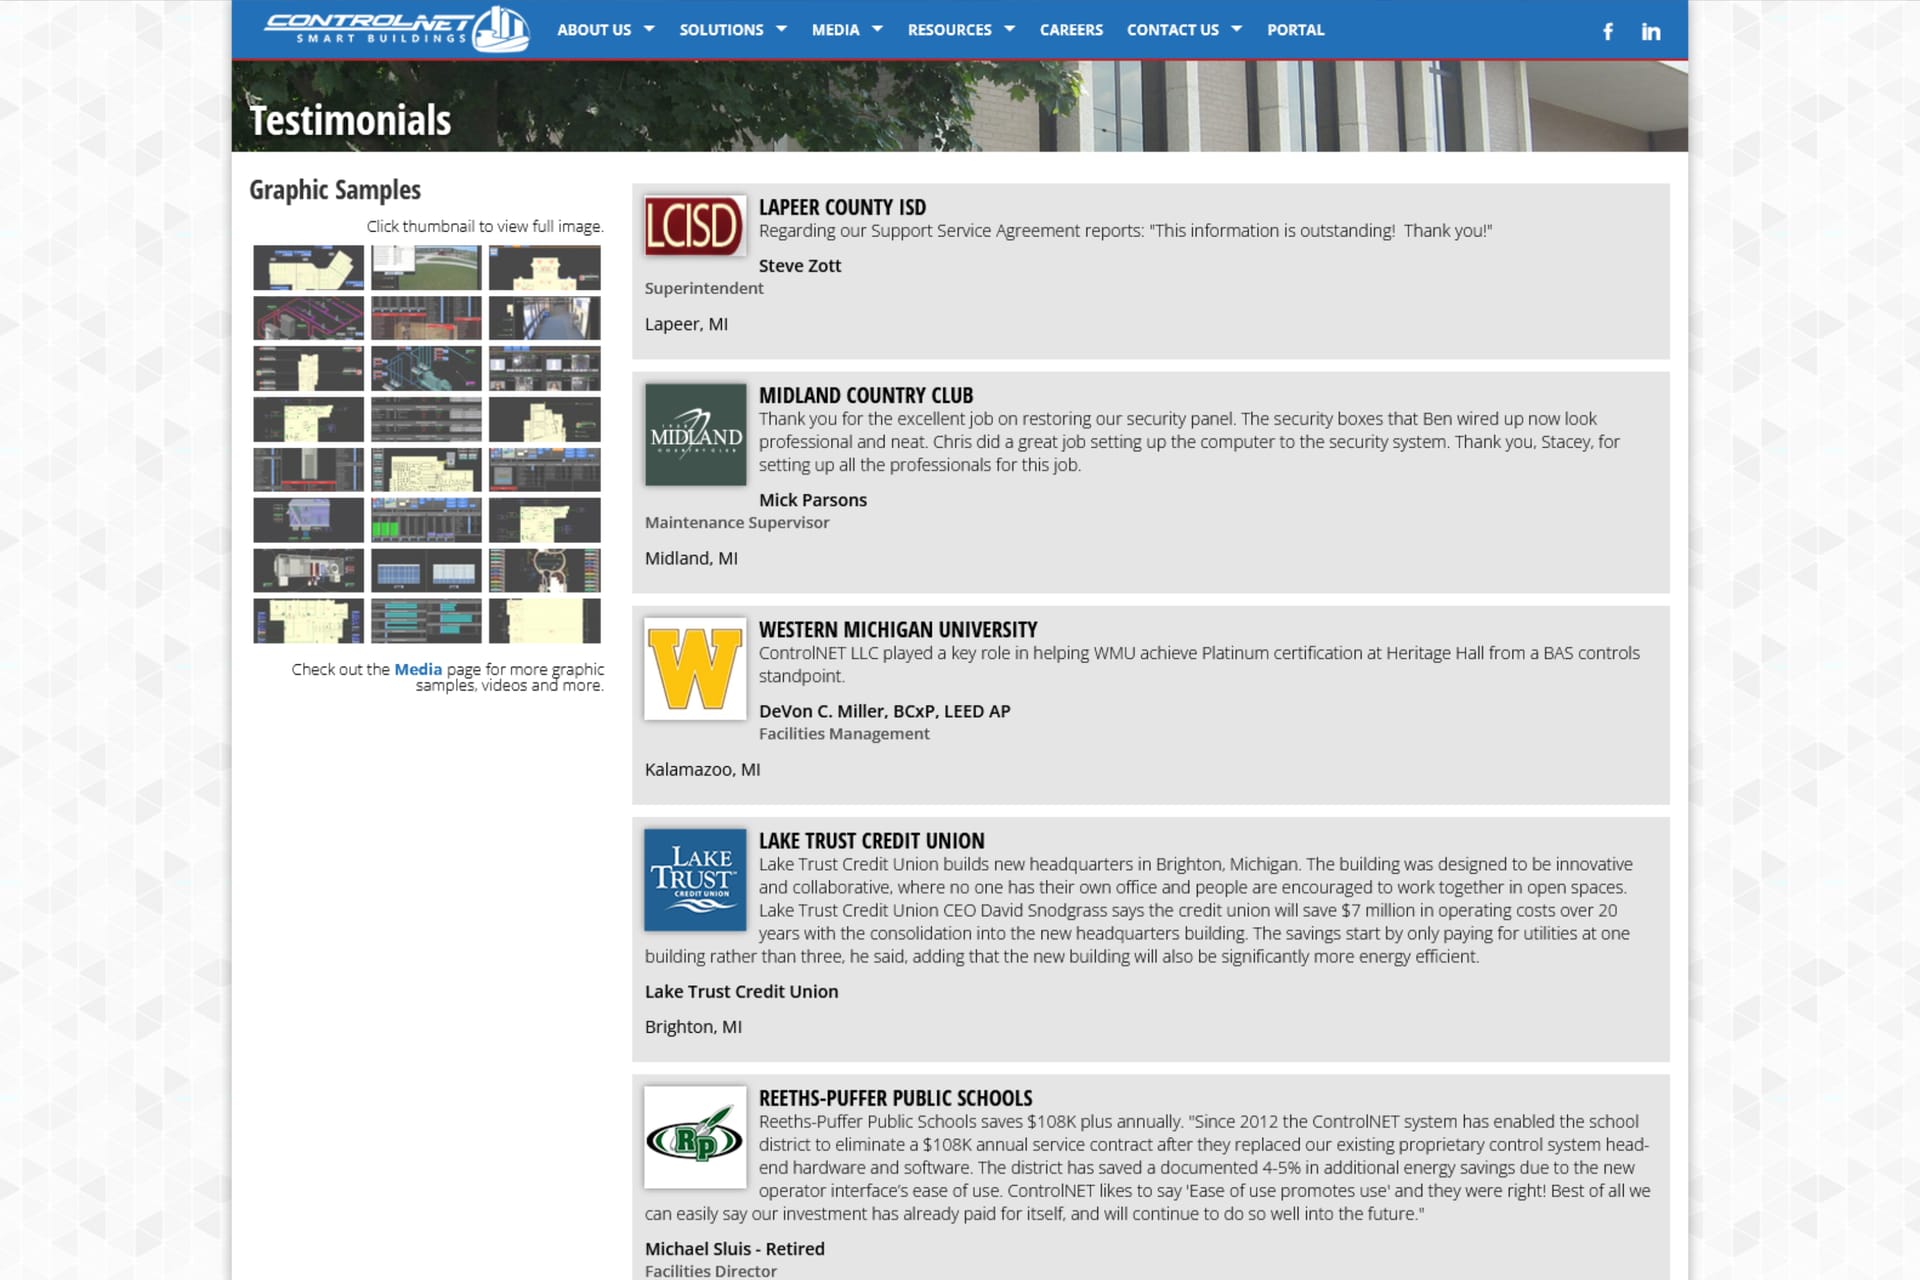
Task: Click the ControlNET Smart Buildings logo
Action: tap(396, 29)
